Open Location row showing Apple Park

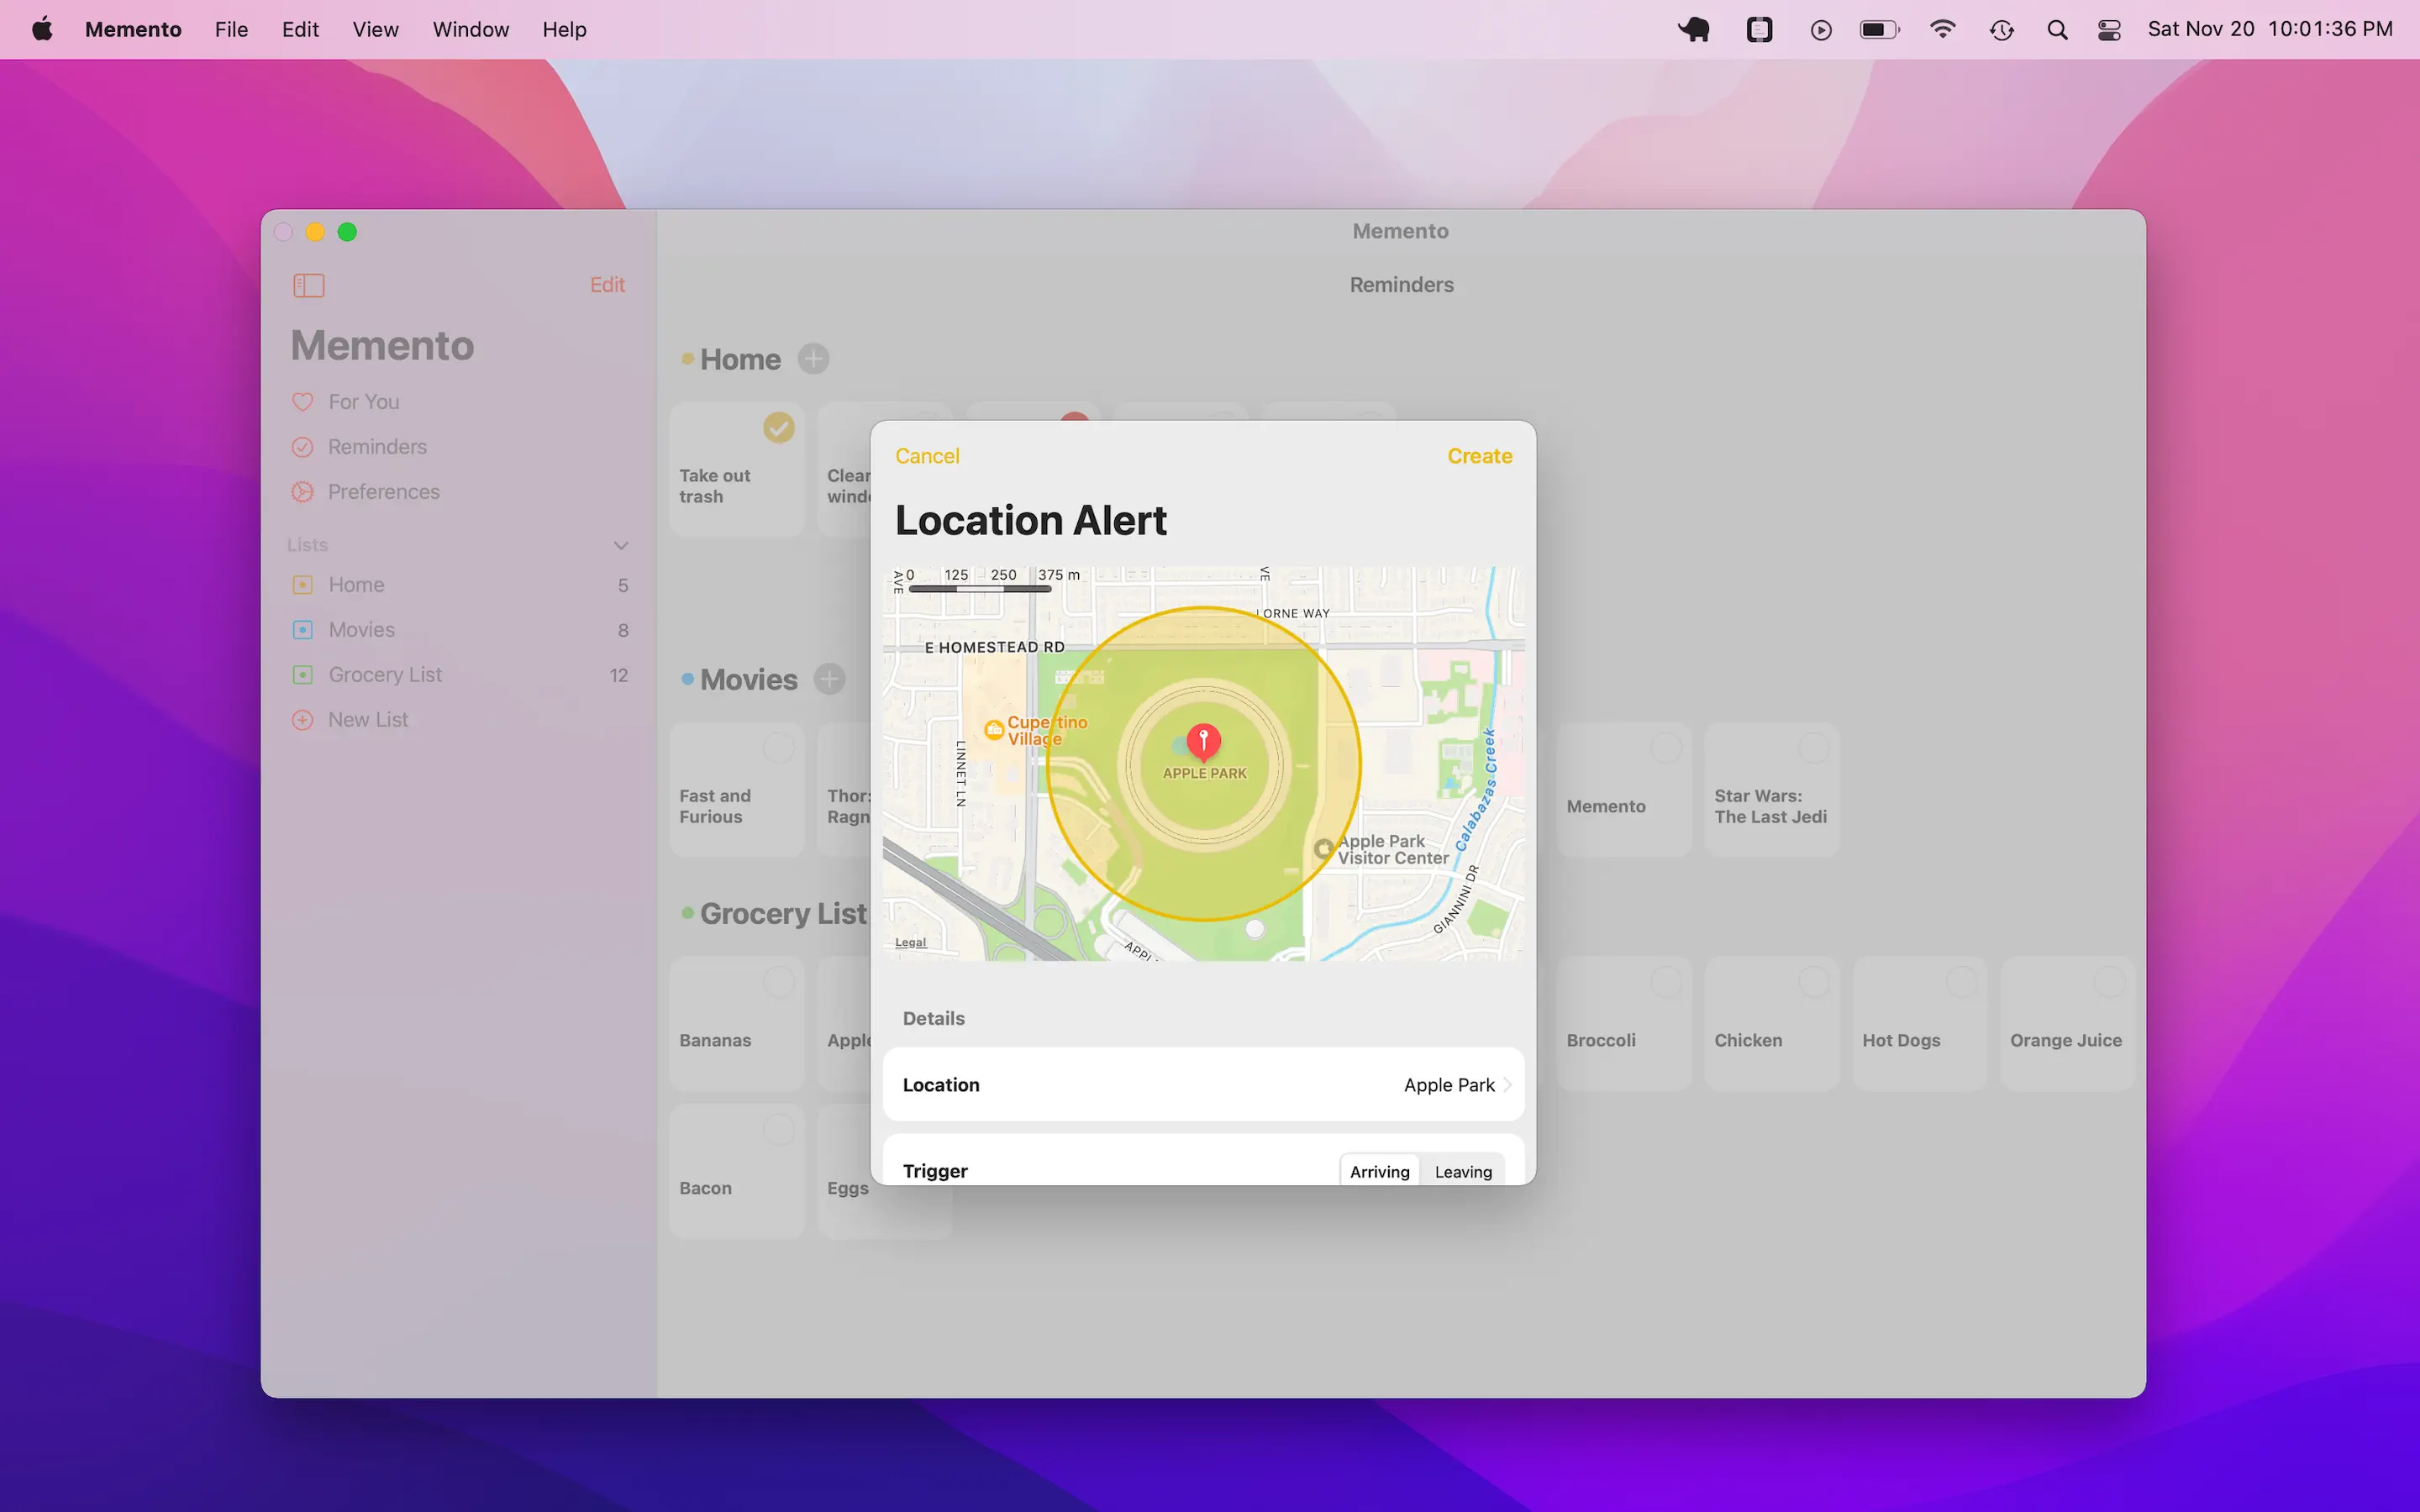[1203, 1084]
